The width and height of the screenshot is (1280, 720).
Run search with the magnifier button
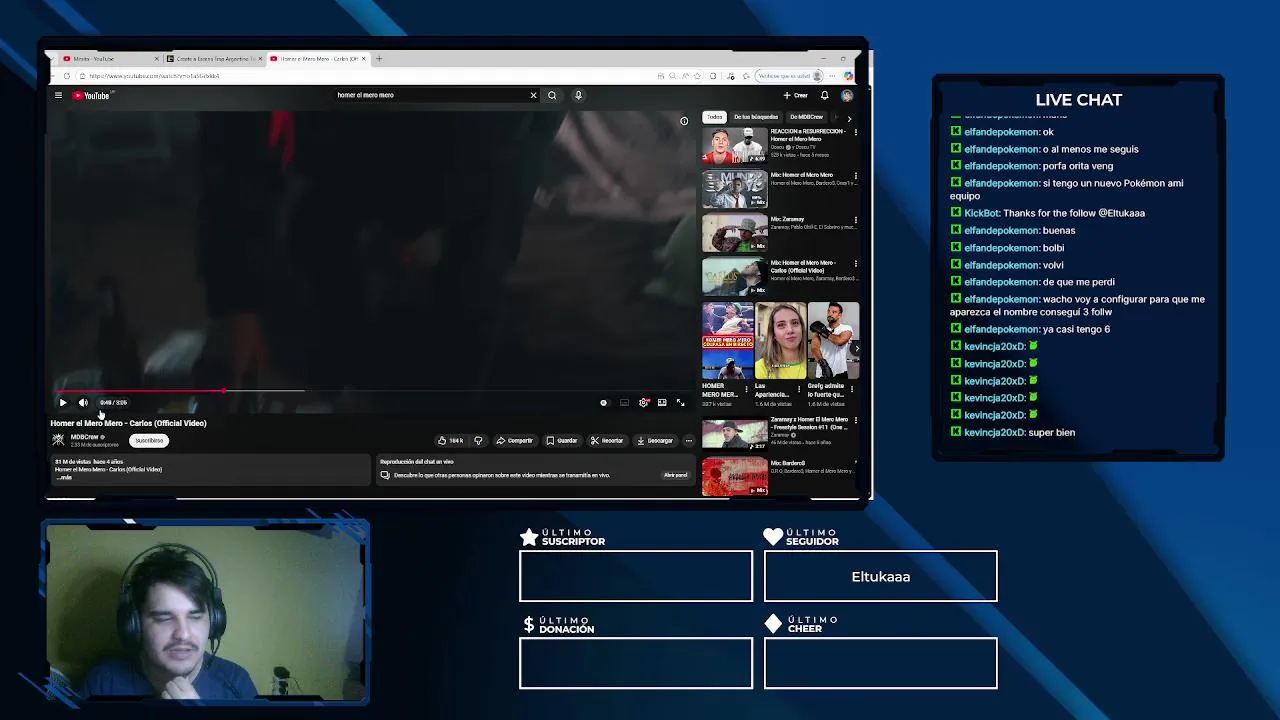coord(552,95)
